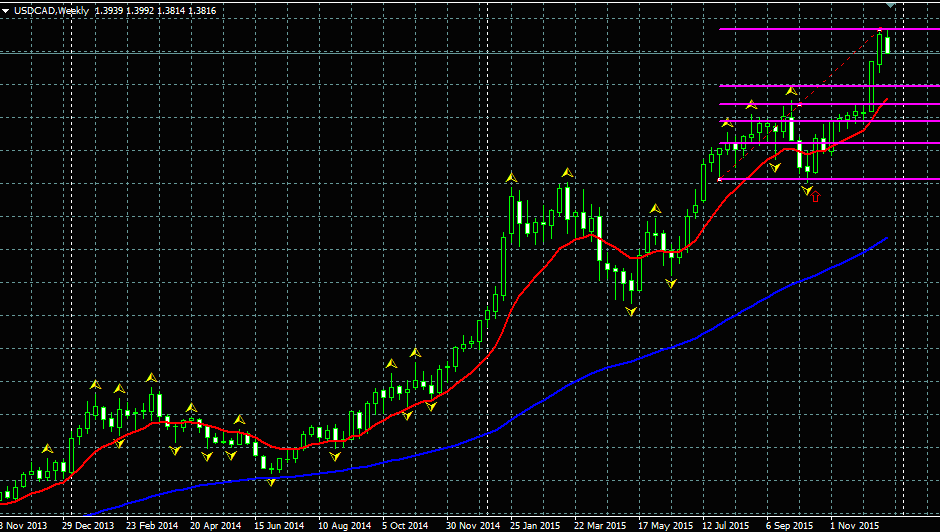Click the 23 Feb 2014 date label
940x532 pixels.
click(152, 525)
